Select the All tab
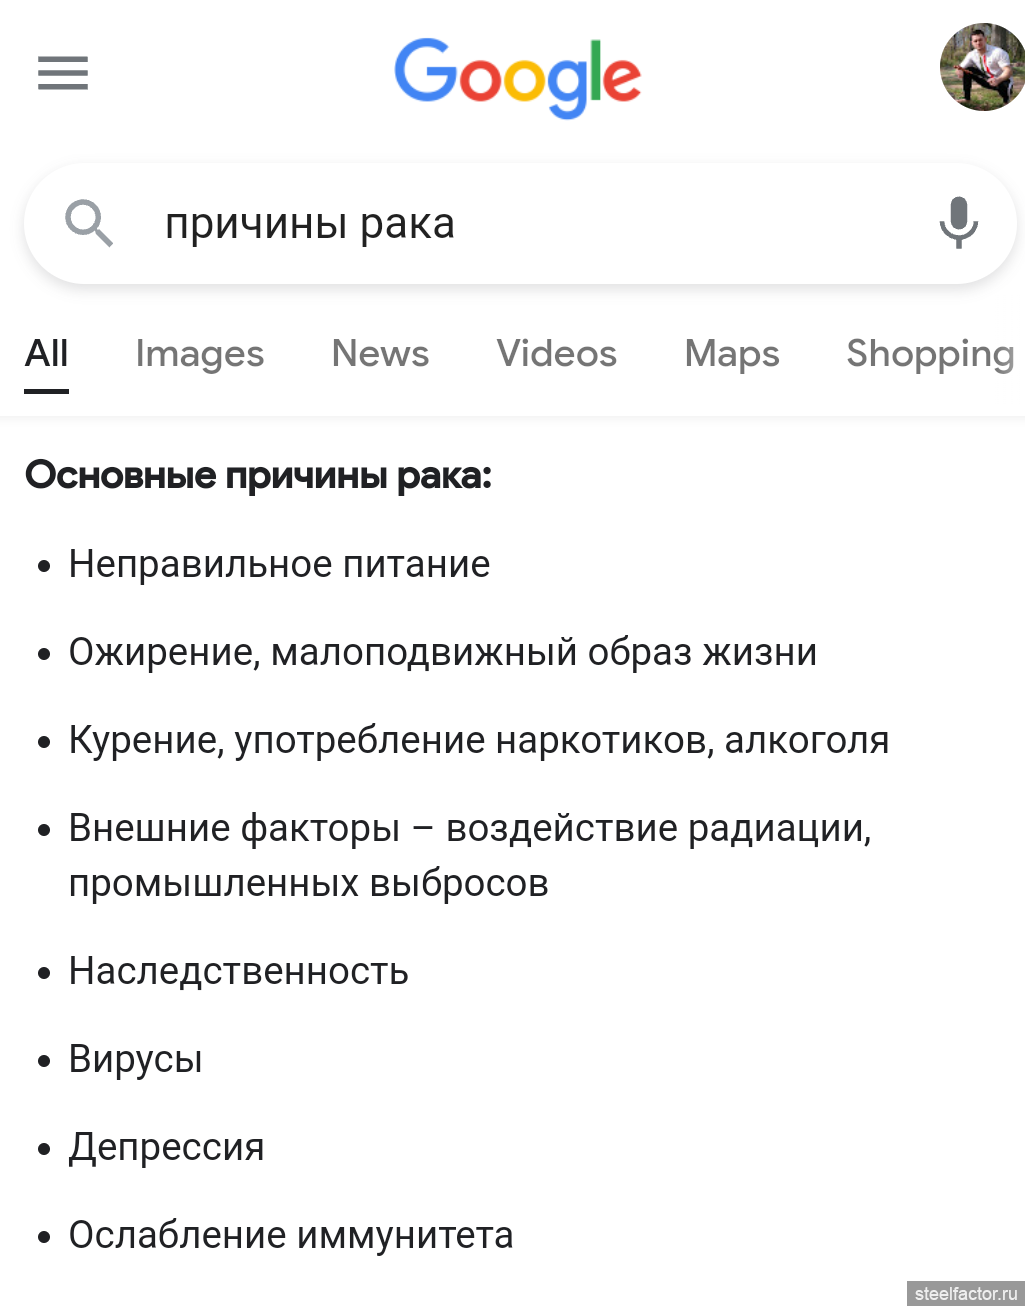 (47, 354)
